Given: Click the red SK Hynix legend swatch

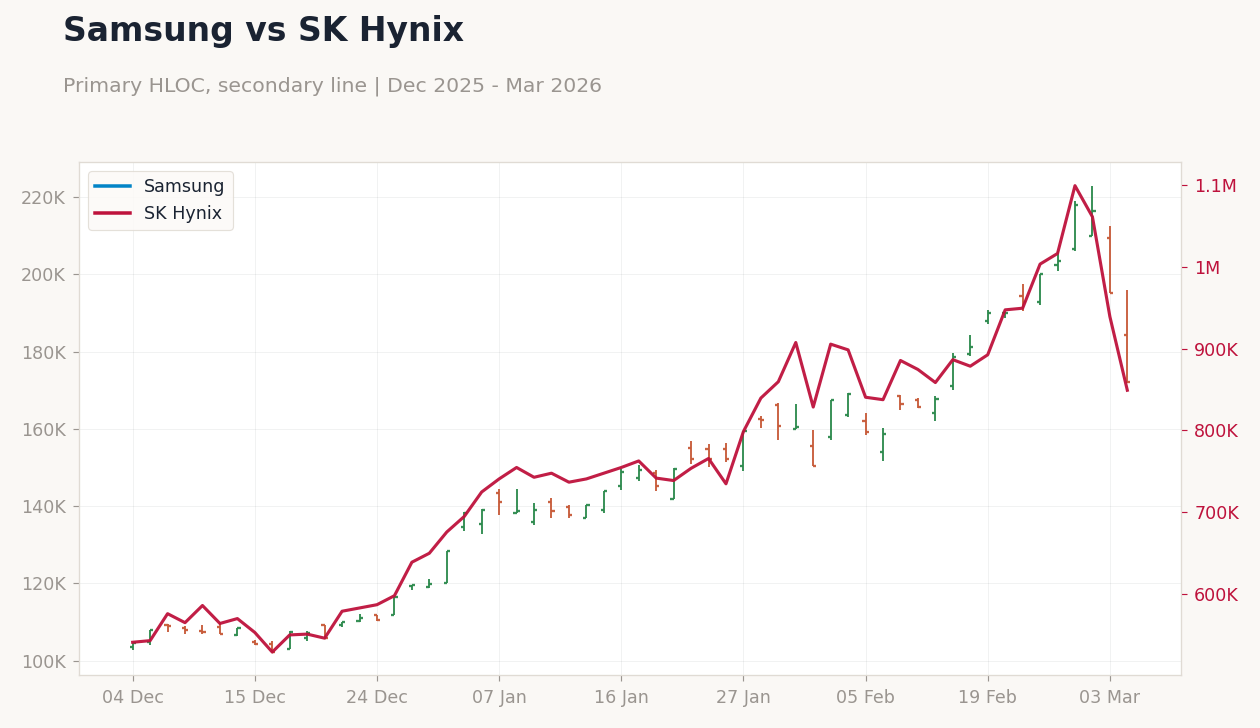Looking at the screenshot, I should pyautogui.click(x=113, y=214).
